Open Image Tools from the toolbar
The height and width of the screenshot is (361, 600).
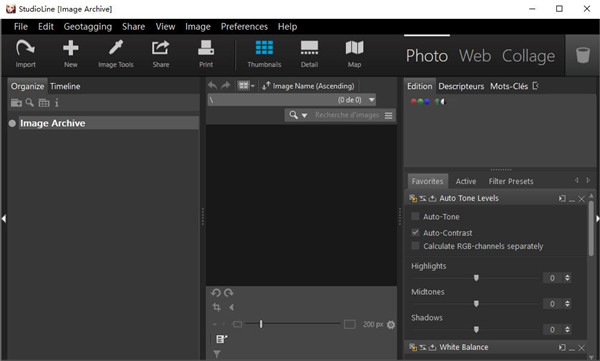pyautogui.click(x=116, y=54)
